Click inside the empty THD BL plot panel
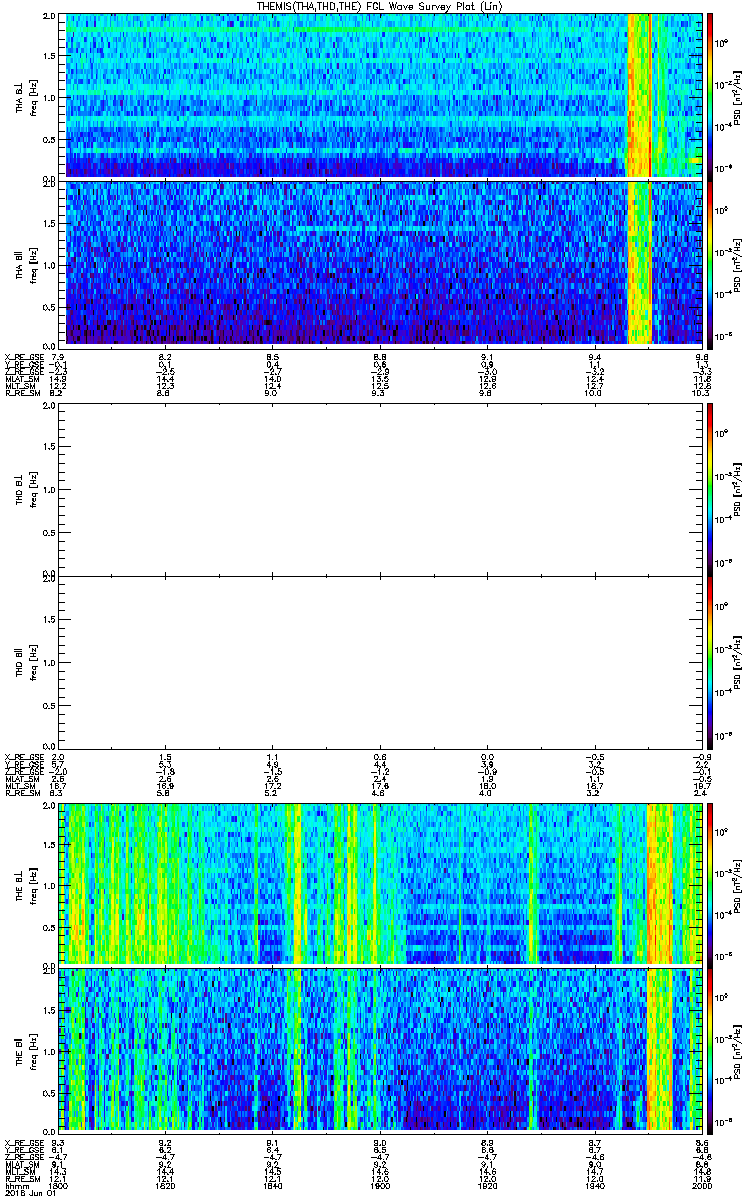The height and width of the screenshot is (1200, 750). [x=380, y=488]
